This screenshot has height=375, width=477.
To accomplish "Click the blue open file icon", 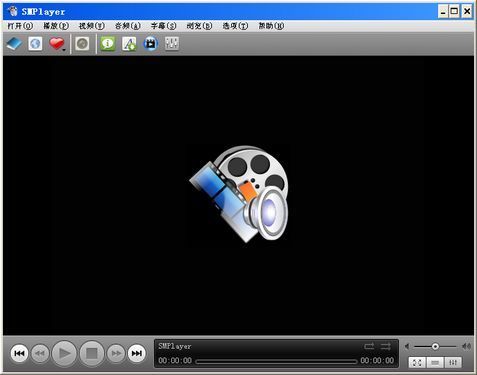I will (14, 44).
